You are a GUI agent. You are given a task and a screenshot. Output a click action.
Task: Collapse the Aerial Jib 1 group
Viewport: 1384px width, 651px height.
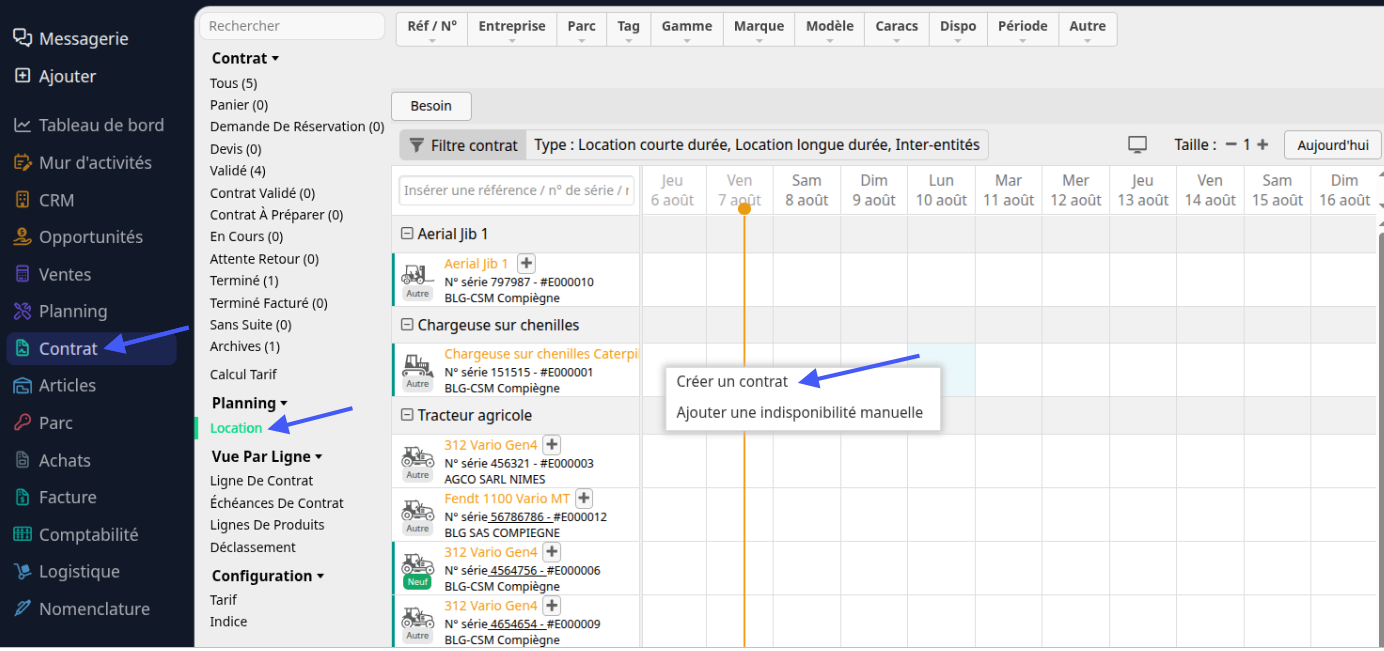click(x=407, y=234)
